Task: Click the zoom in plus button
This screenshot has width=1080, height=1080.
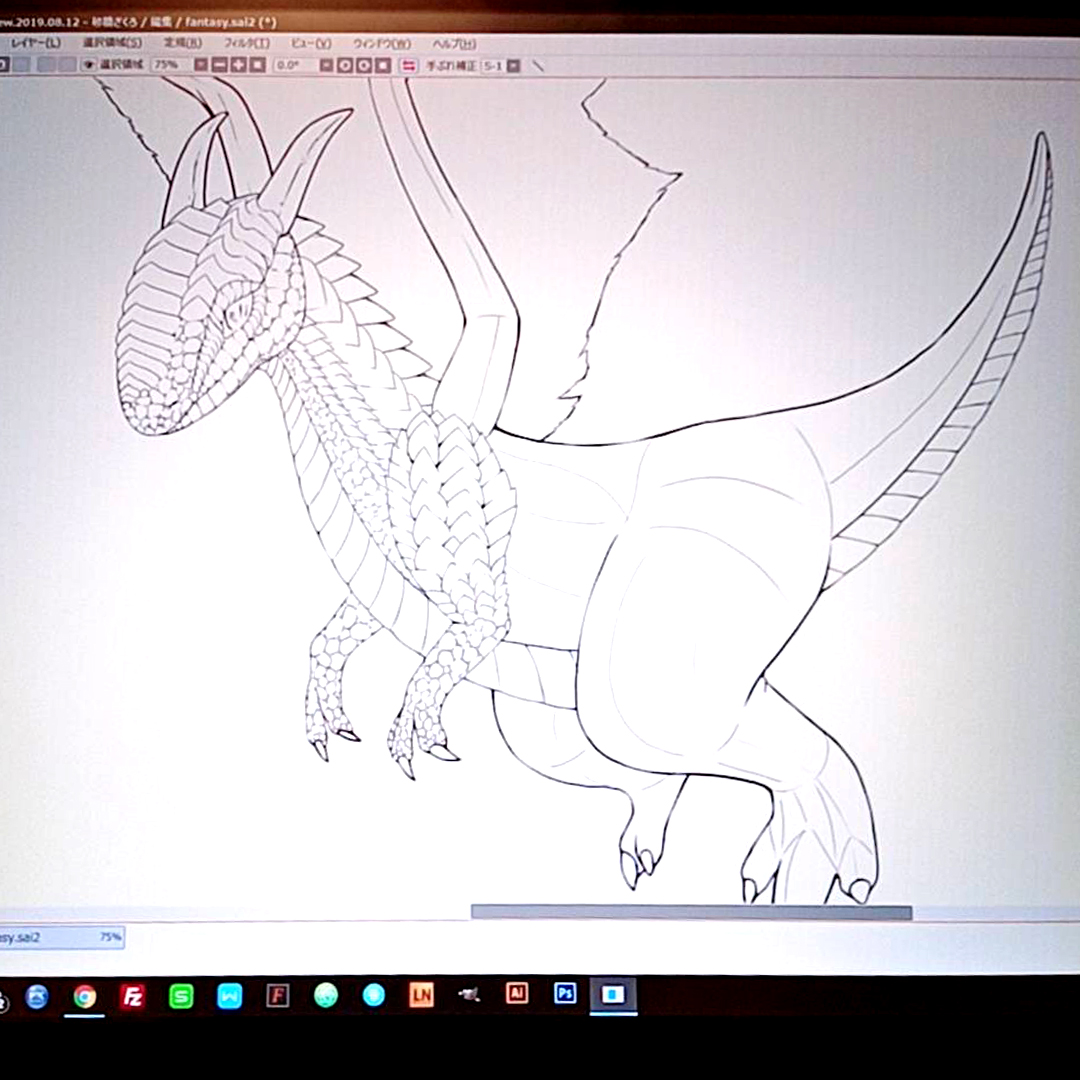Action: coord(239,65)
